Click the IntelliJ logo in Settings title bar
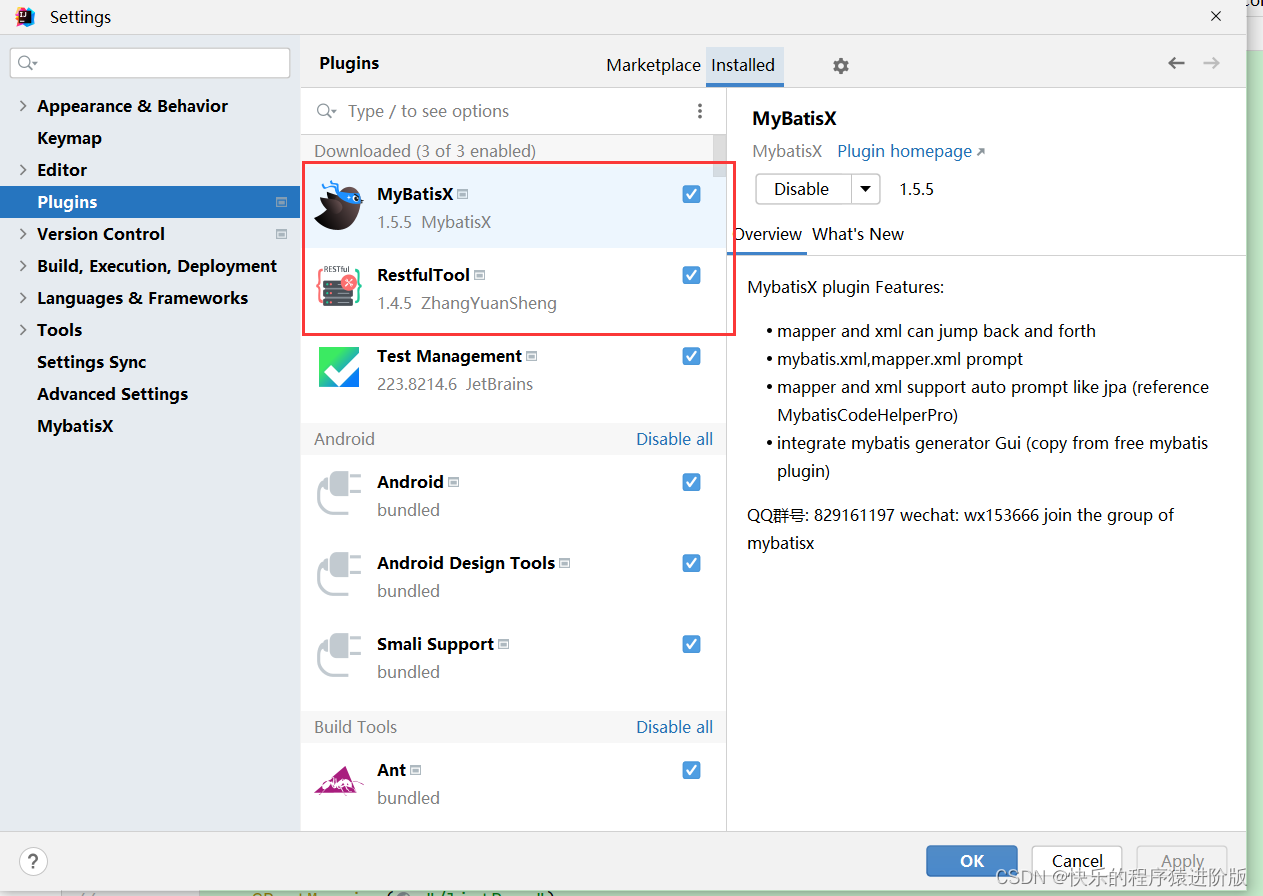Viewport: 1263px width, 896px height. pyautogui.click(x=26, y=17)
